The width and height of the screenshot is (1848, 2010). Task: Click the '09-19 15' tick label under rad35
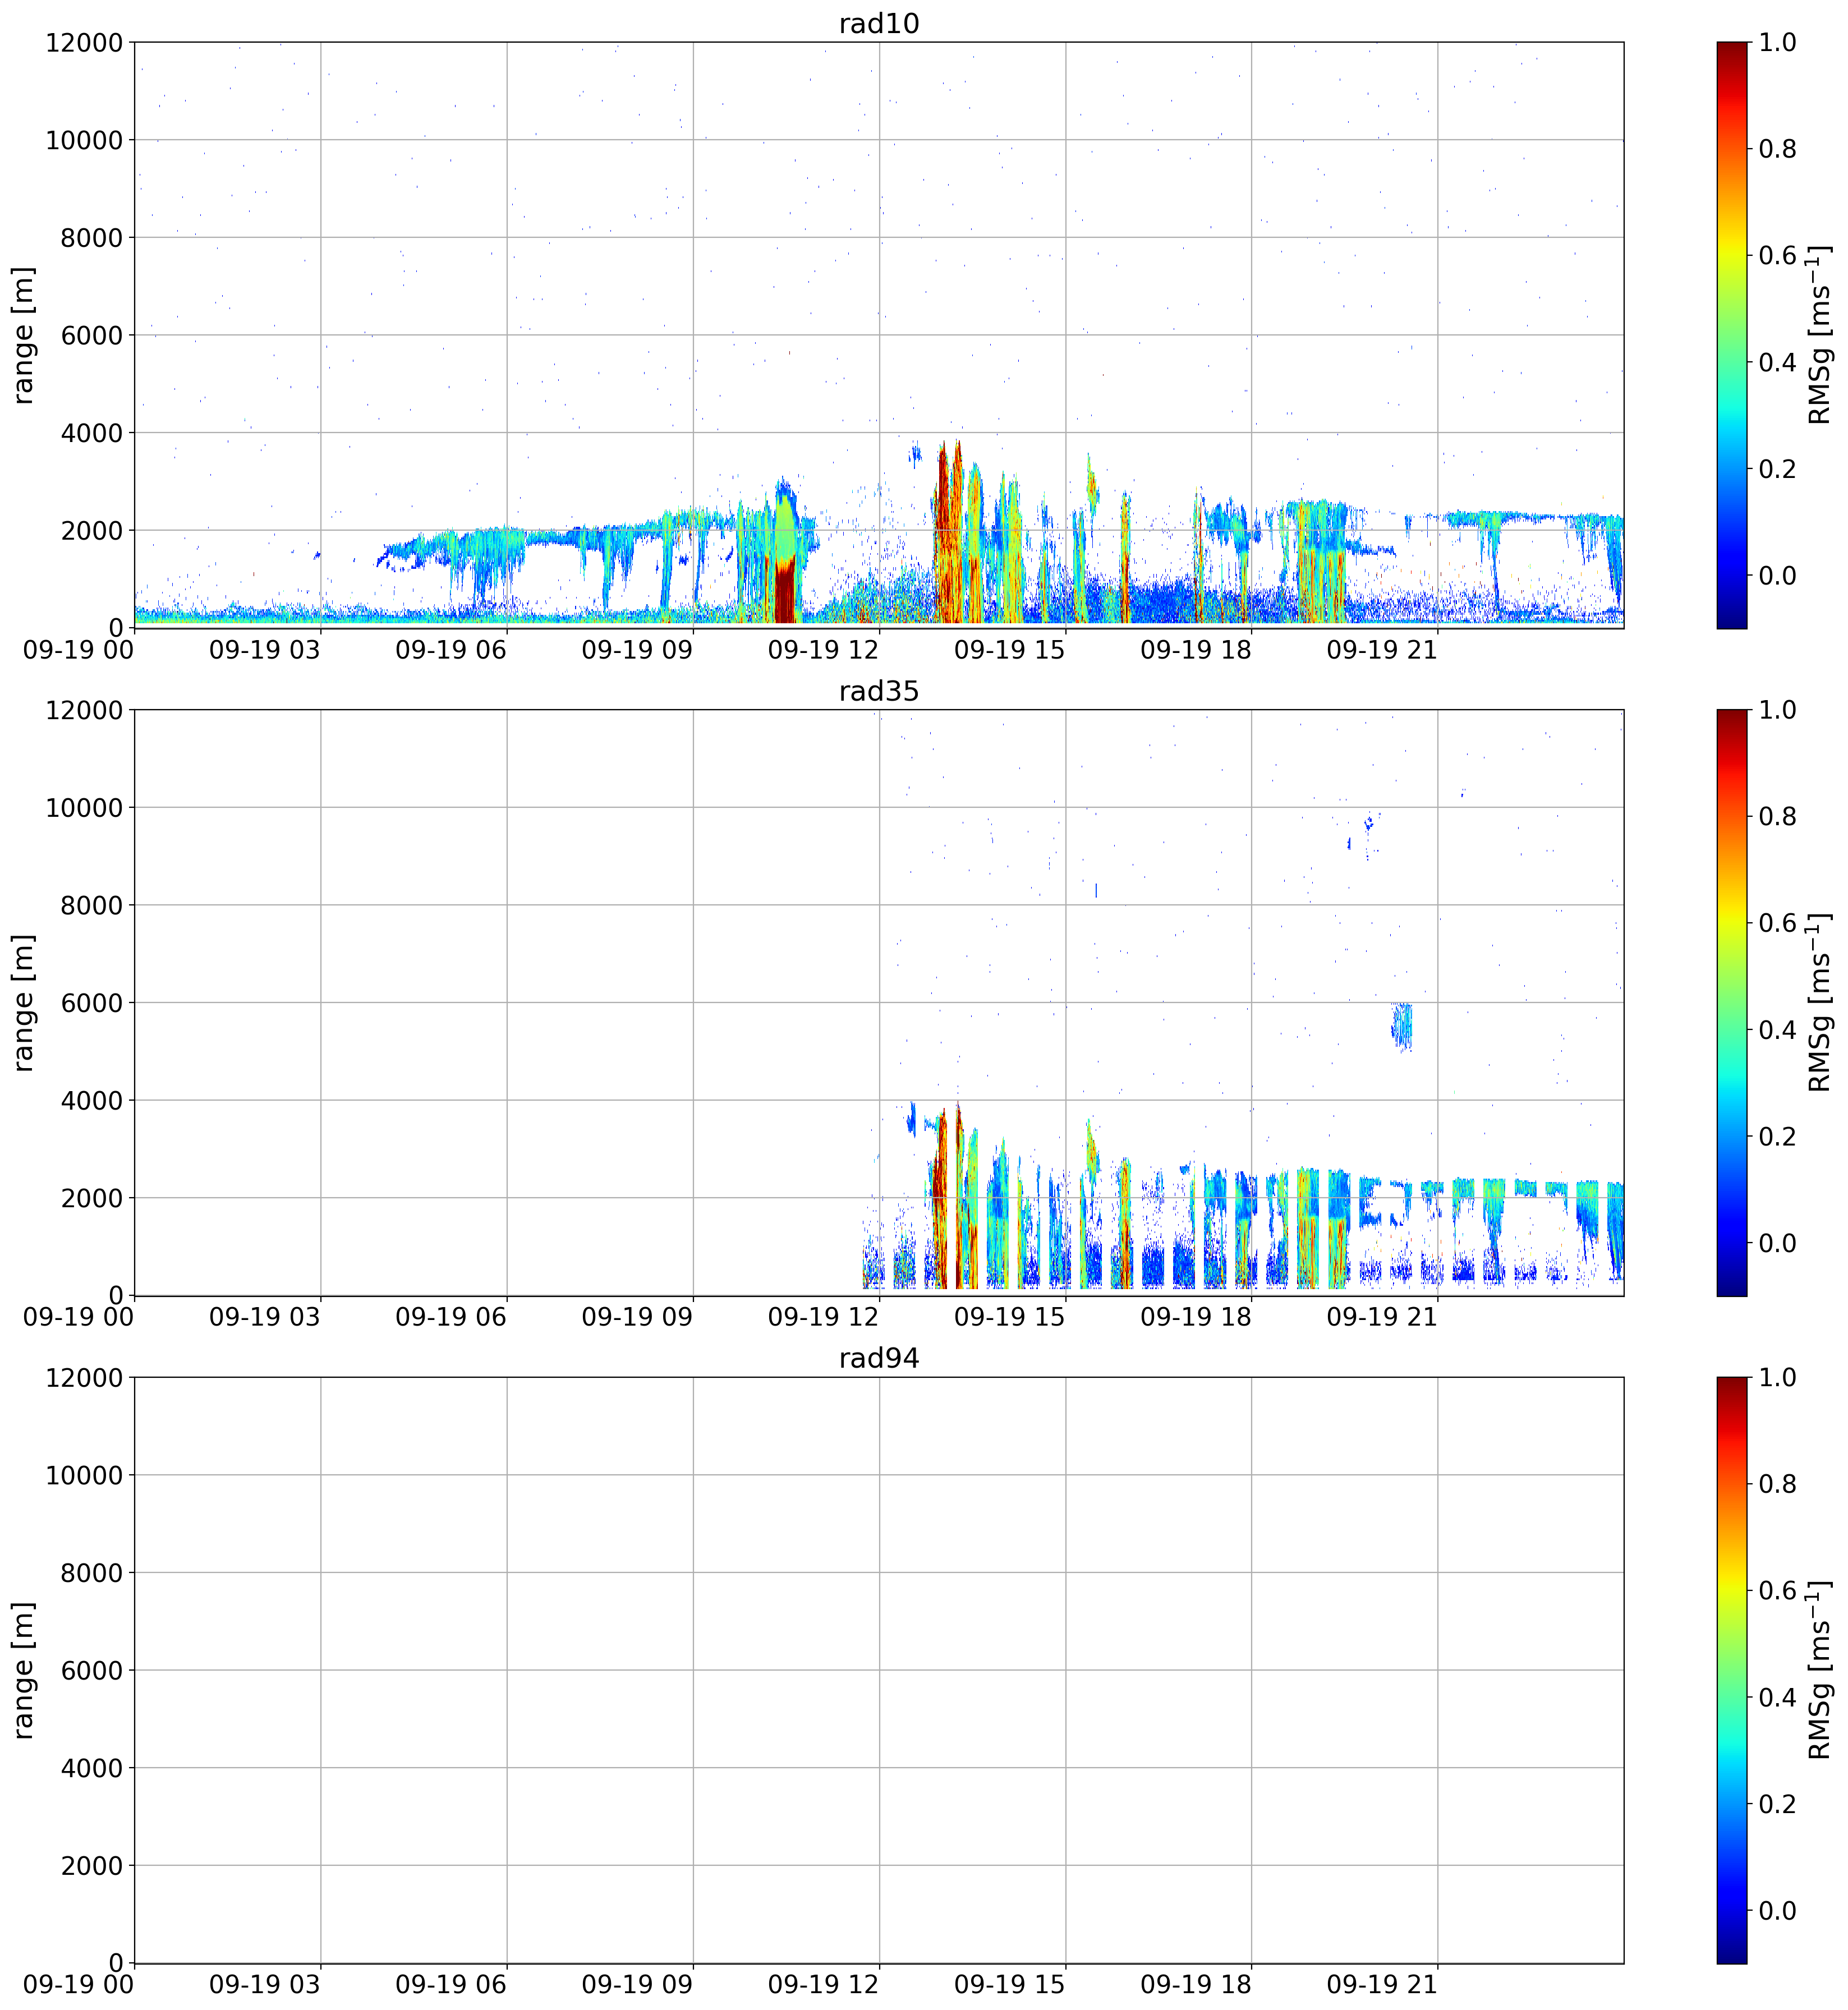(x=1010, y=1317)
